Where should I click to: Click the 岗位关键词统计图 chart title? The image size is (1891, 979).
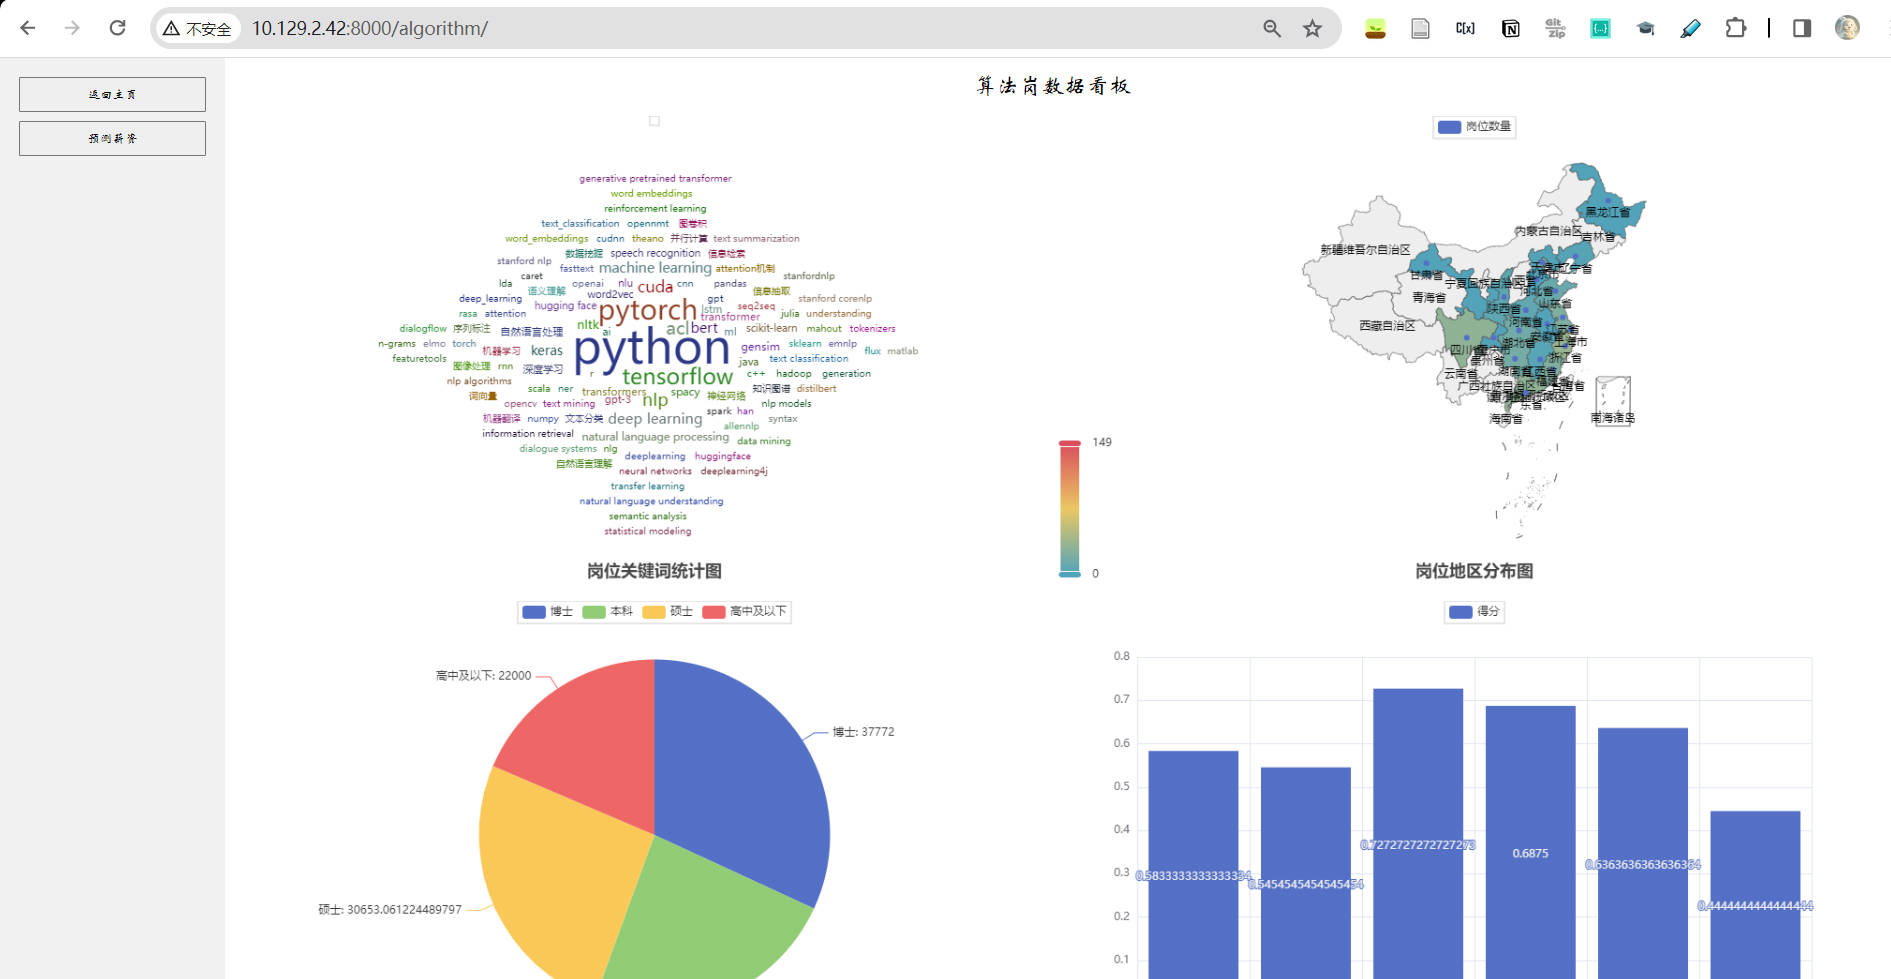tap(654, 571)
